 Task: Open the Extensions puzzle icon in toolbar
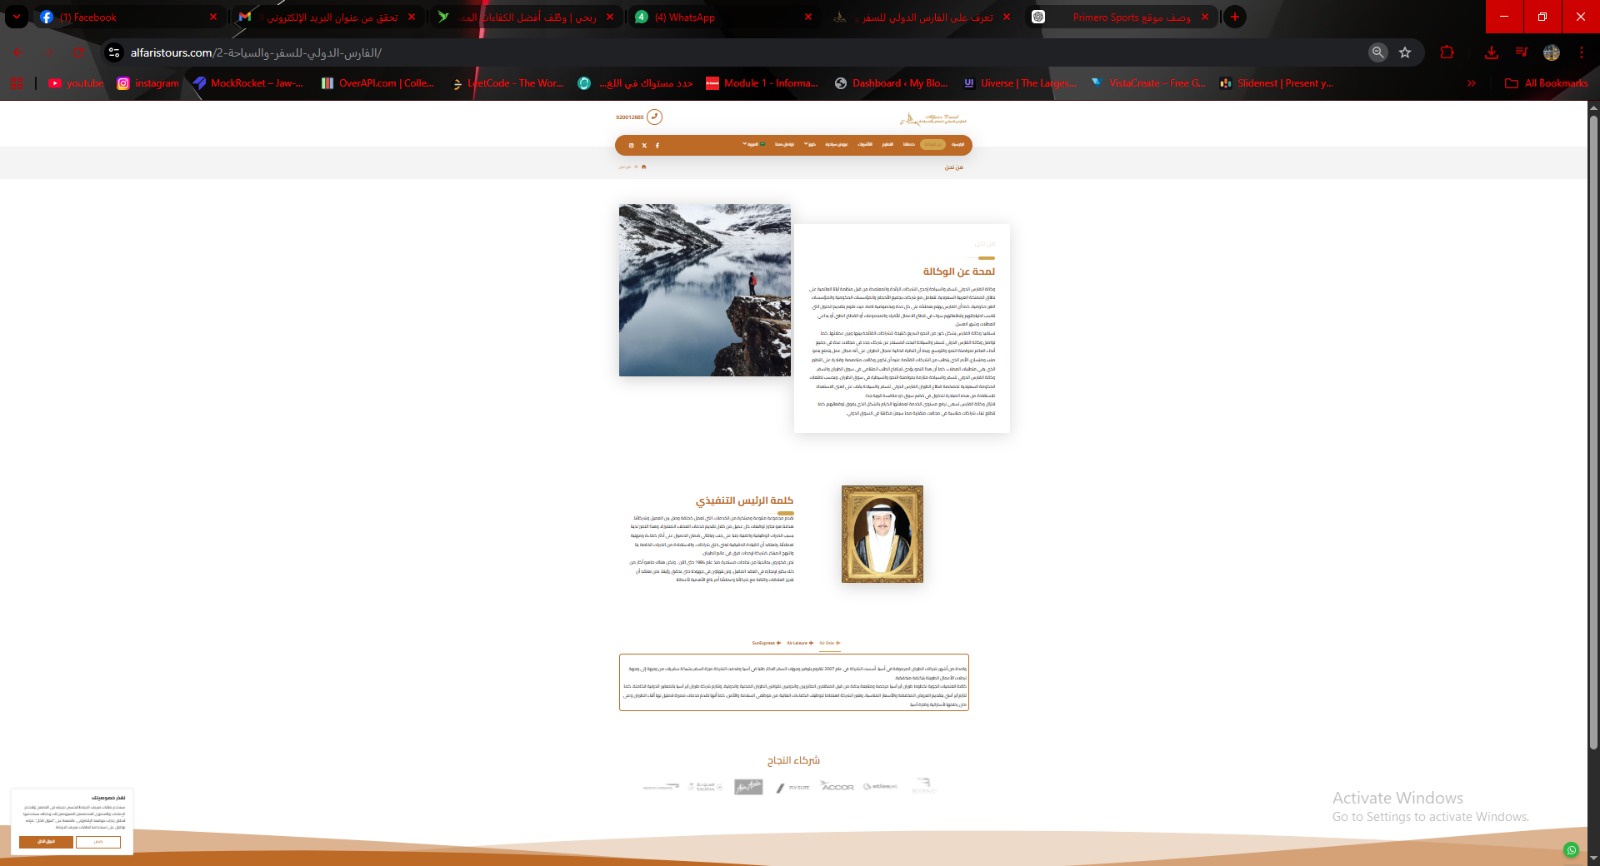point(1447,53)
